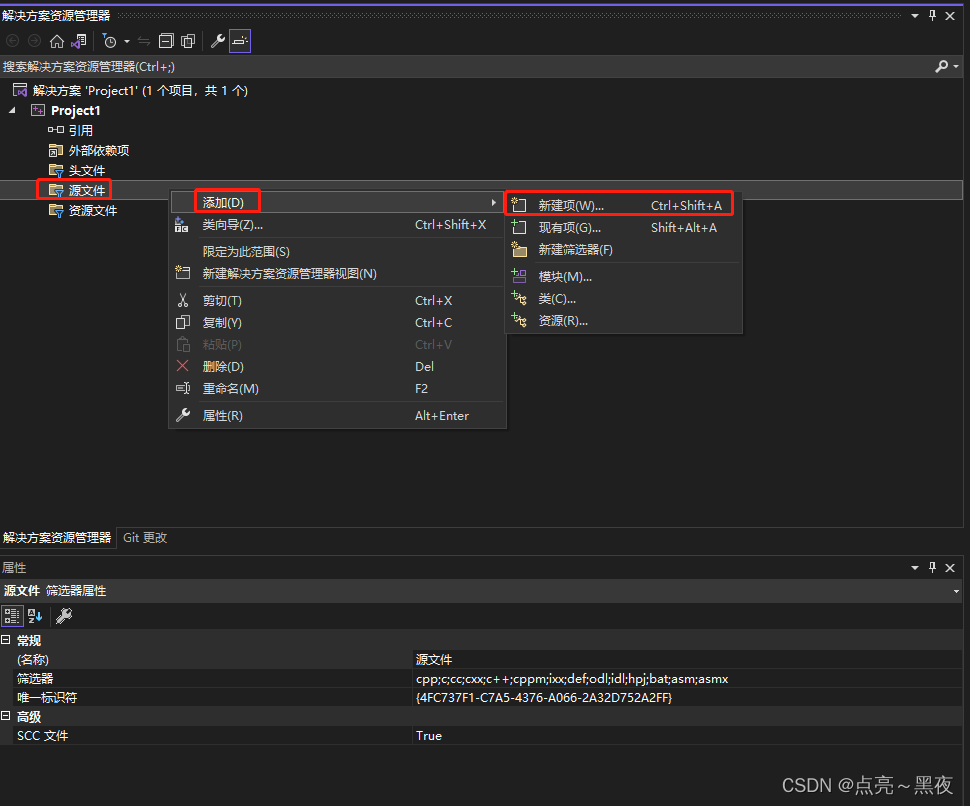
Task: Click the scissors cut icon
Action: (x=182, y=301)
